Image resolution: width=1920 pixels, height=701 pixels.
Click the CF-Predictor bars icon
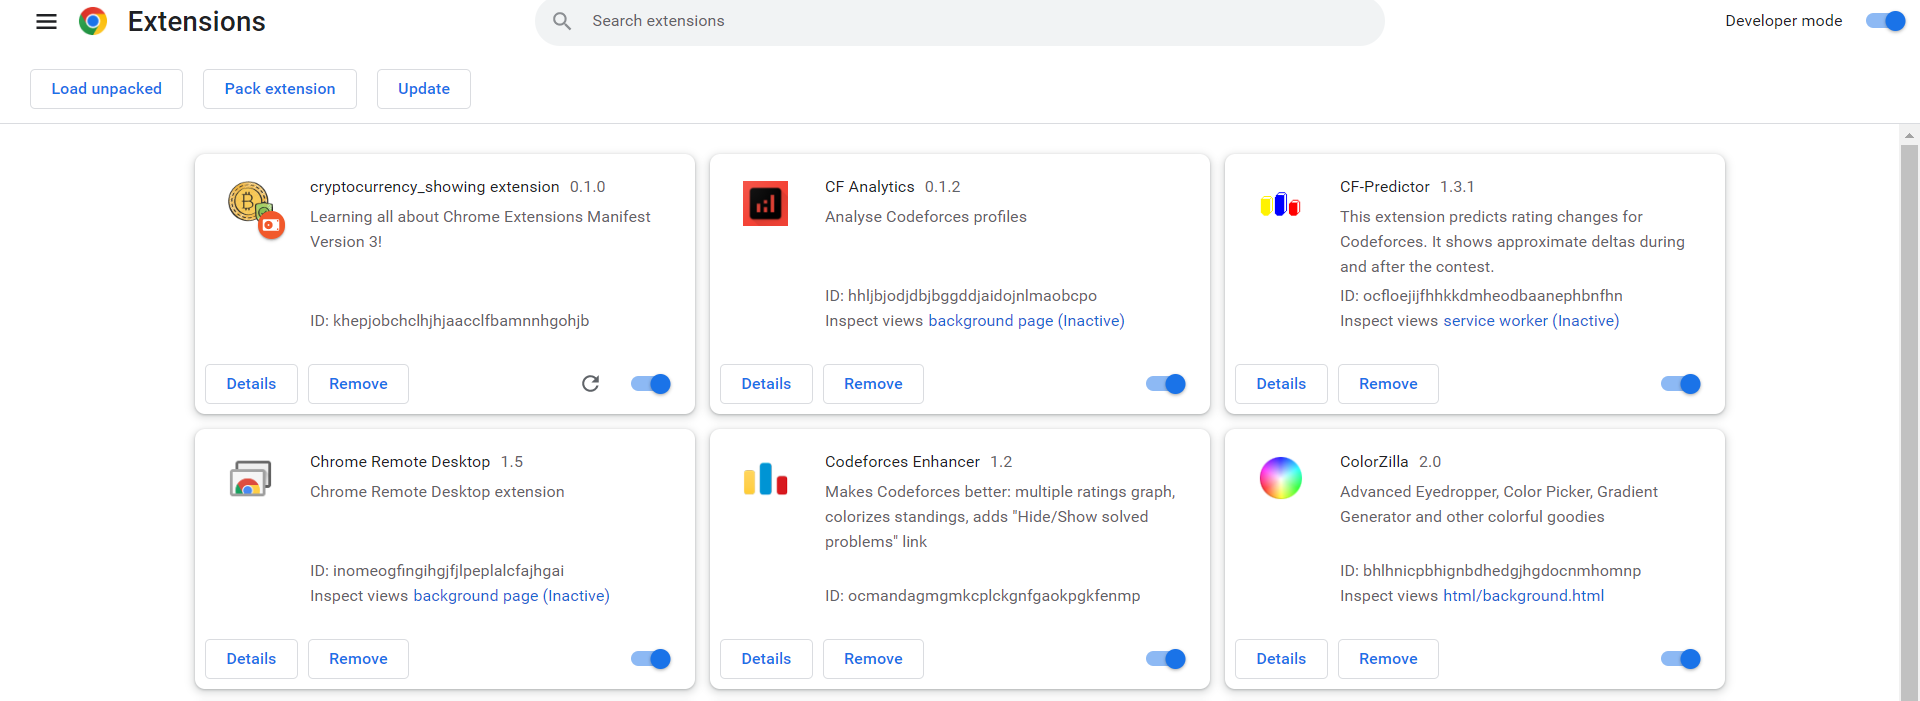click(x=1280, y=205)
